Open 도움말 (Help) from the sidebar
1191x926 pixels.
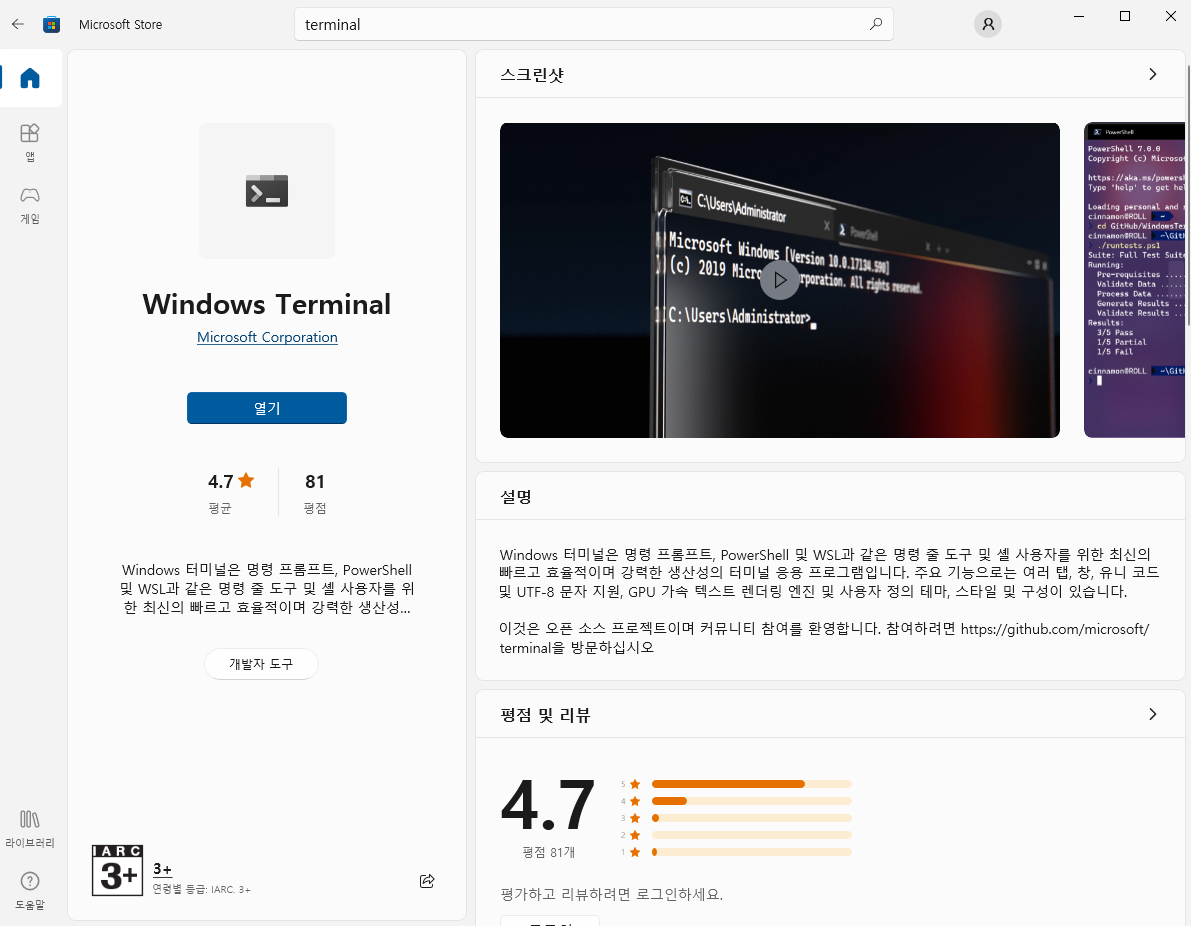pos(30,890)
